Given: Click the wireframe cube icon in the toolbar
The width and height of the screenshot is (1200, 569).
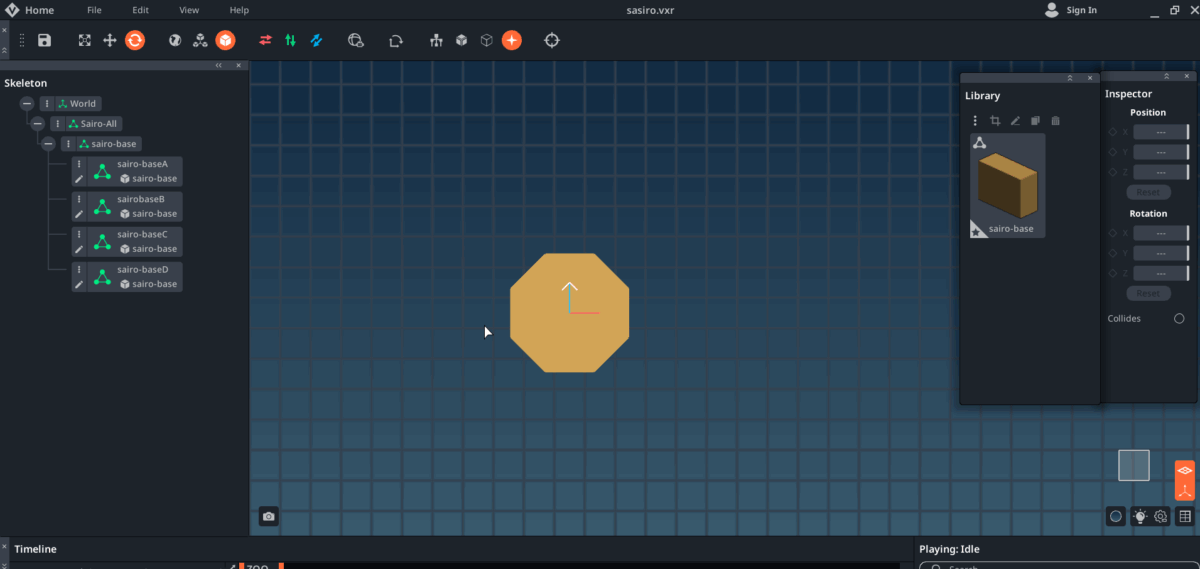Looking at the screenshot, I should (x=486, y=40).
